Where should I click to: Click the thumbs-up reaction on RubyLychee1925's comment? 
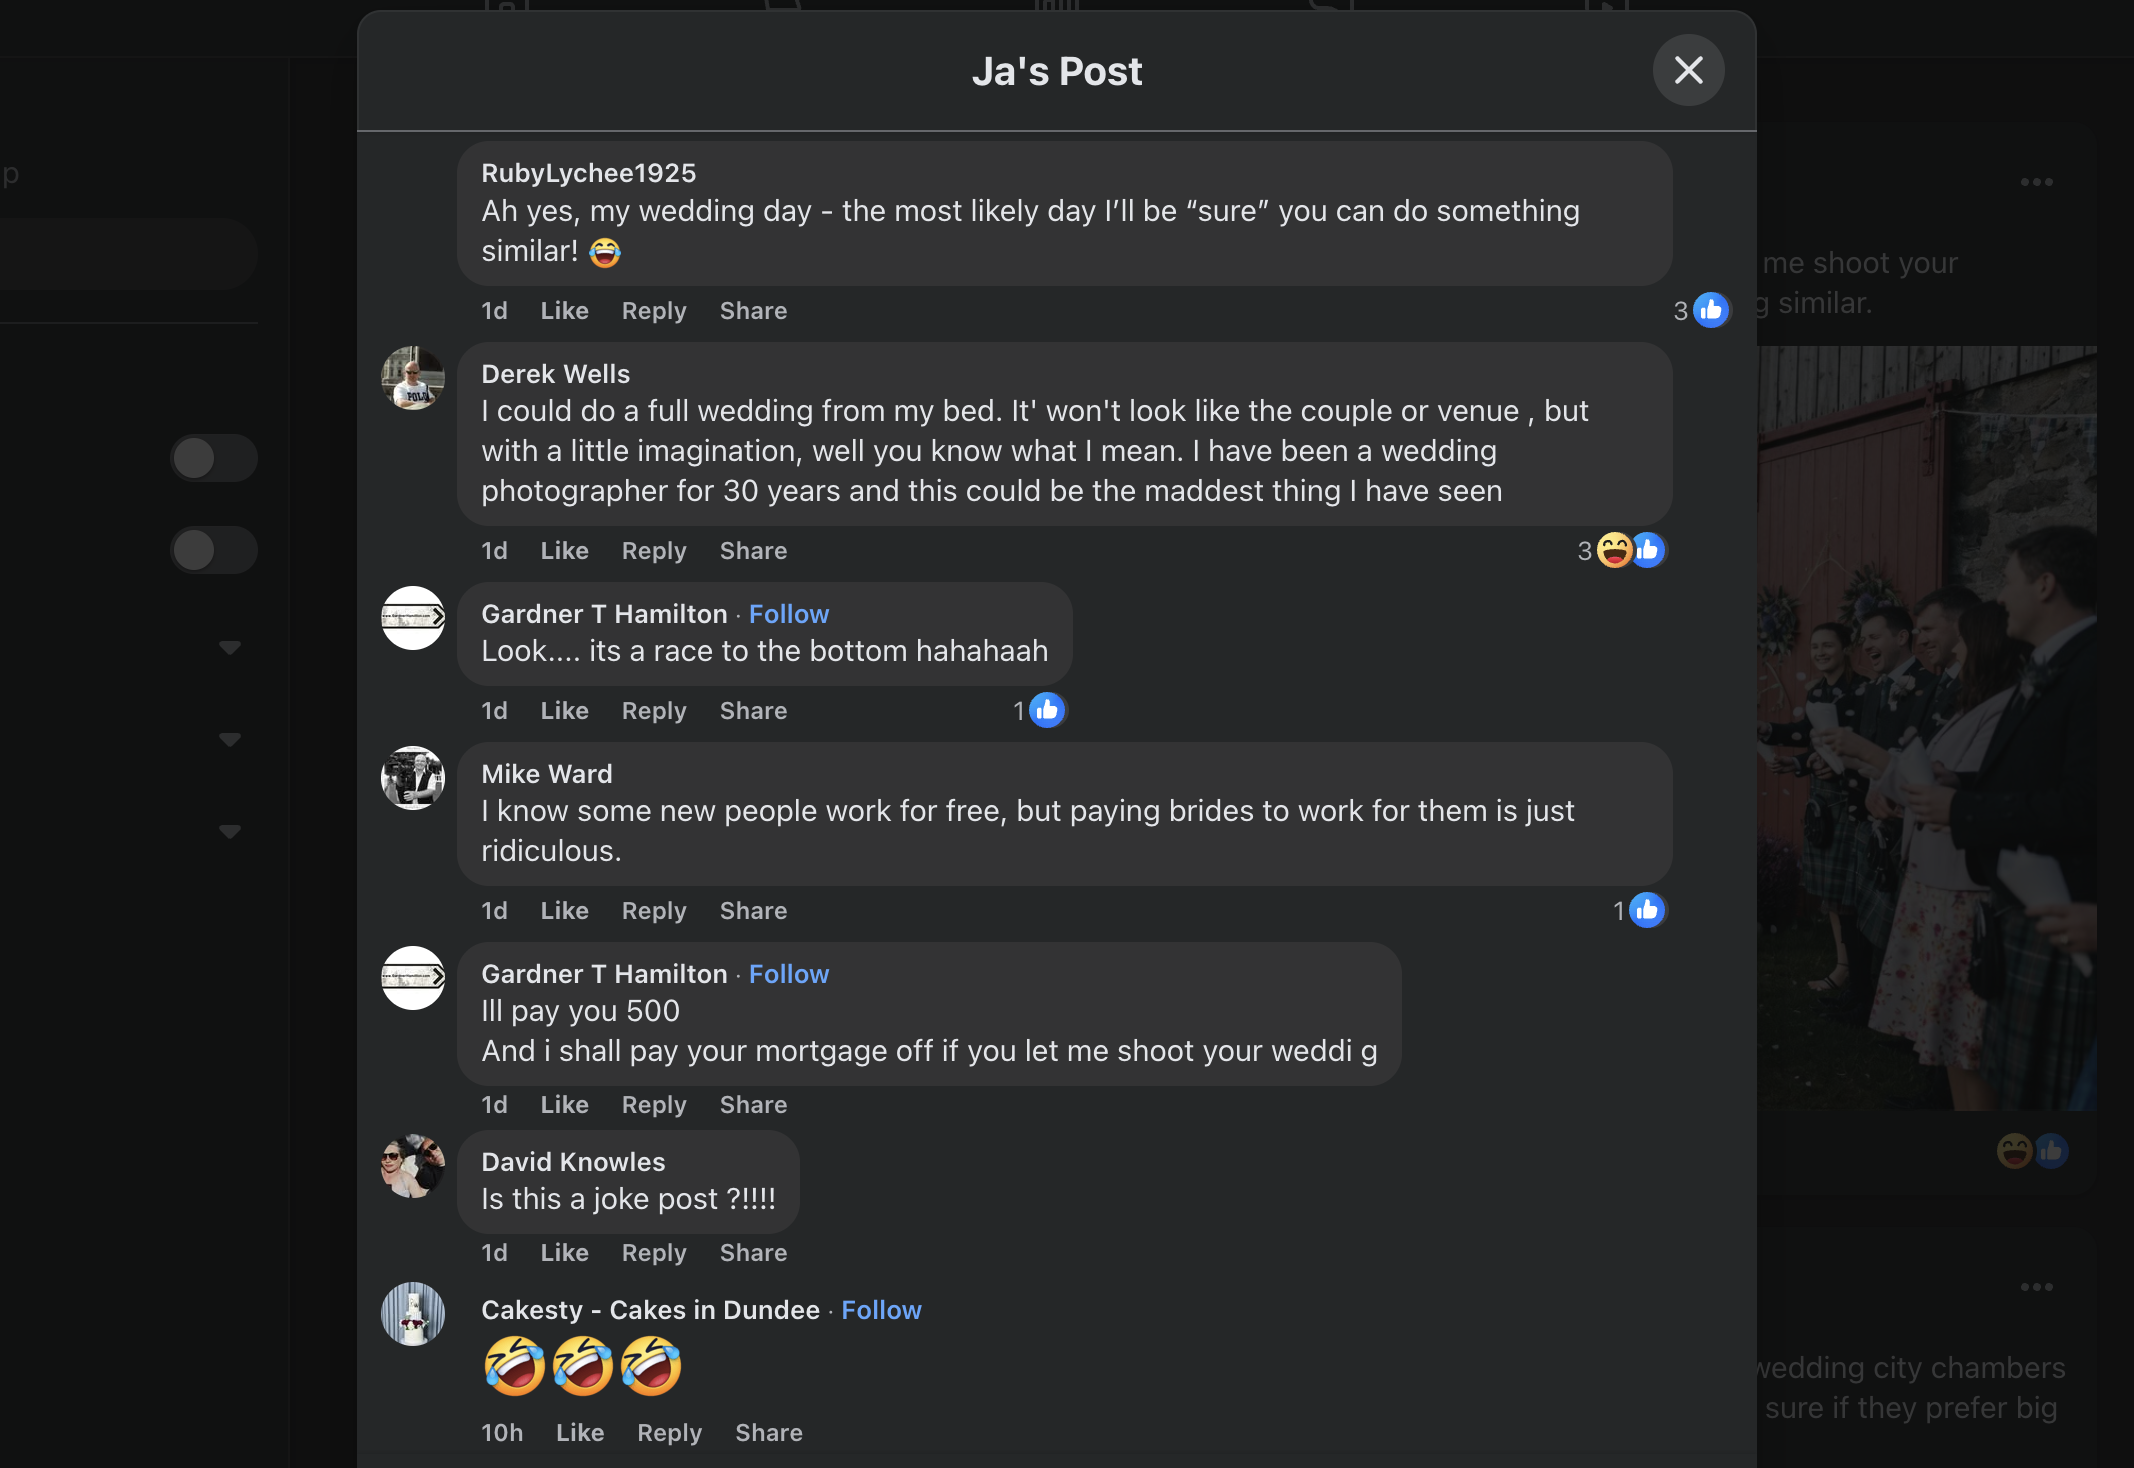(1709, 310)
